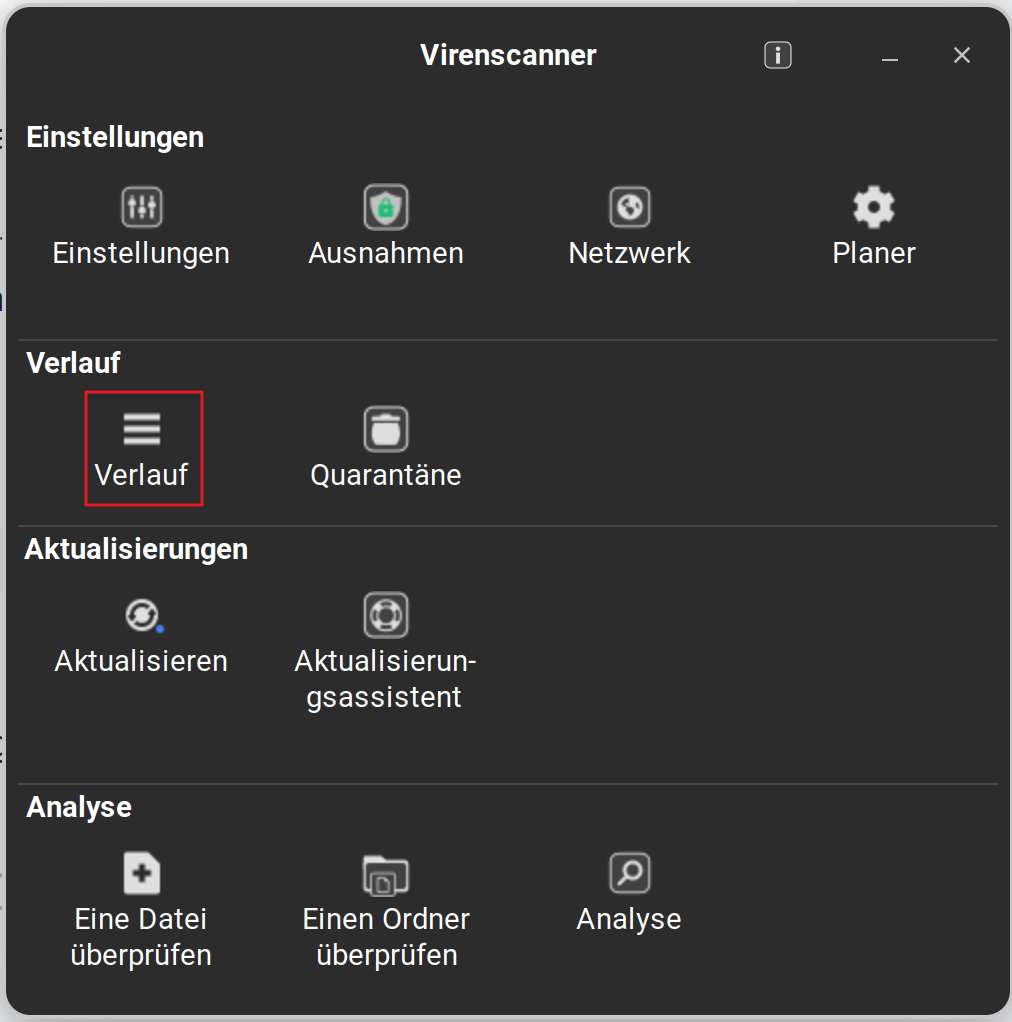Open the Planer gear icon
The width and height of the screenshot is (1012, 1022).
874,207
